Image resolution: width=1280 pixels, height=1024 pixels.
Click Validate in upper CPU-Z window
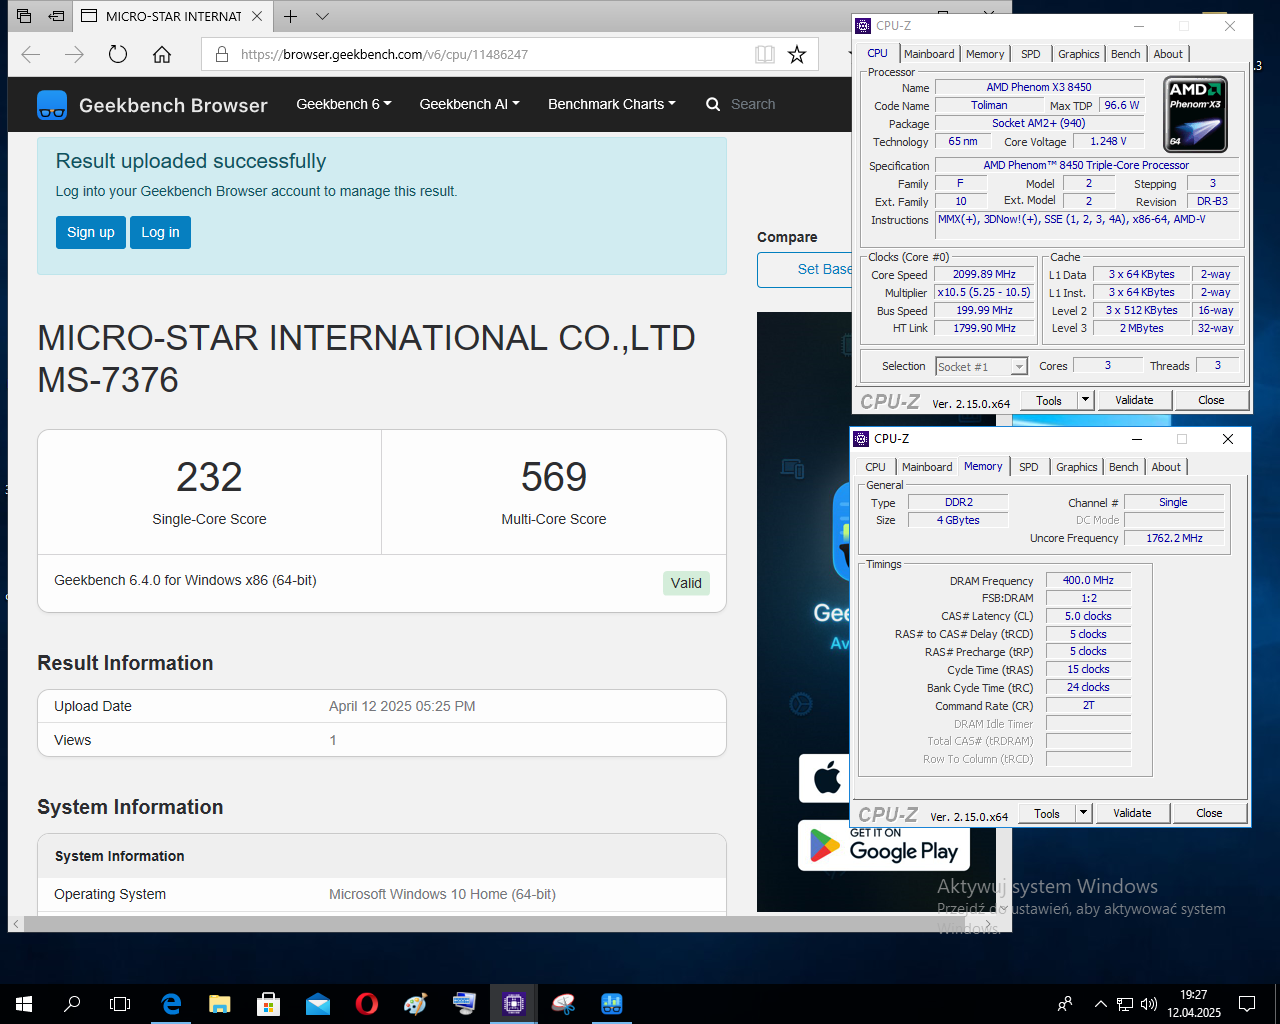[x=1134, y=400]
